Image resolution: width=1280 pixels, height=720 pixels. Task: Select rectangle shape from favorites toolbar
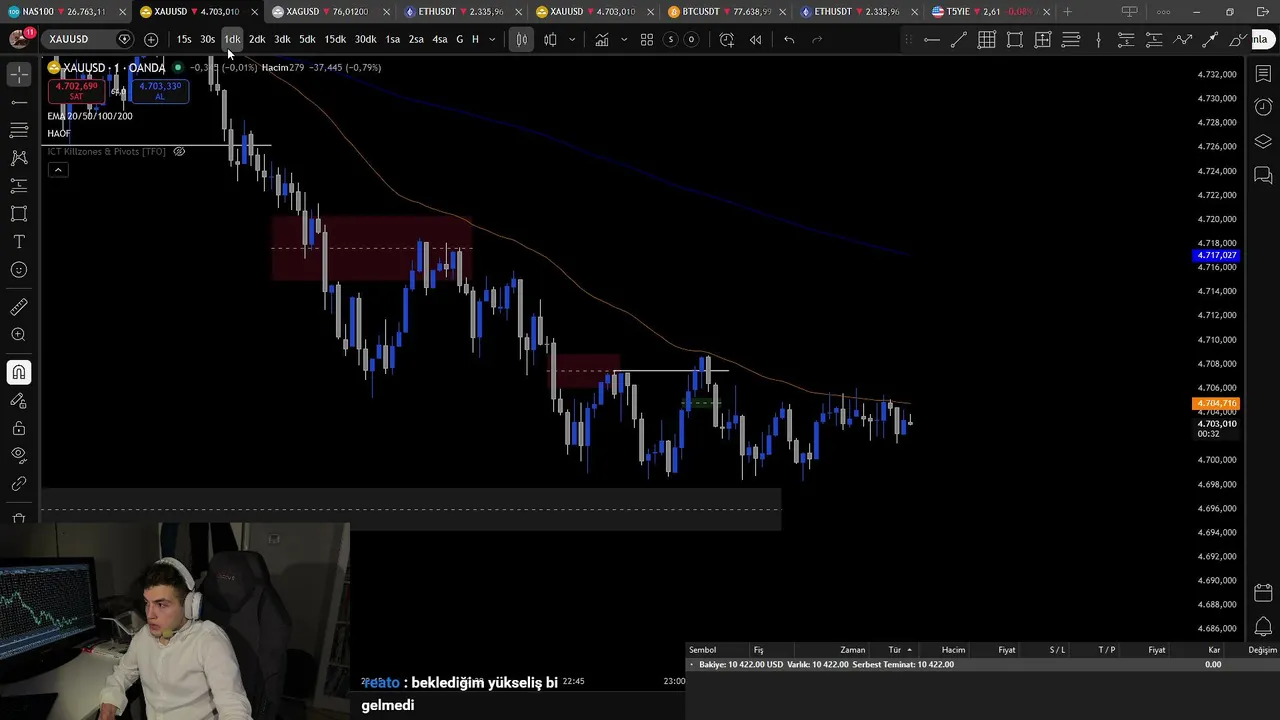1014,39
